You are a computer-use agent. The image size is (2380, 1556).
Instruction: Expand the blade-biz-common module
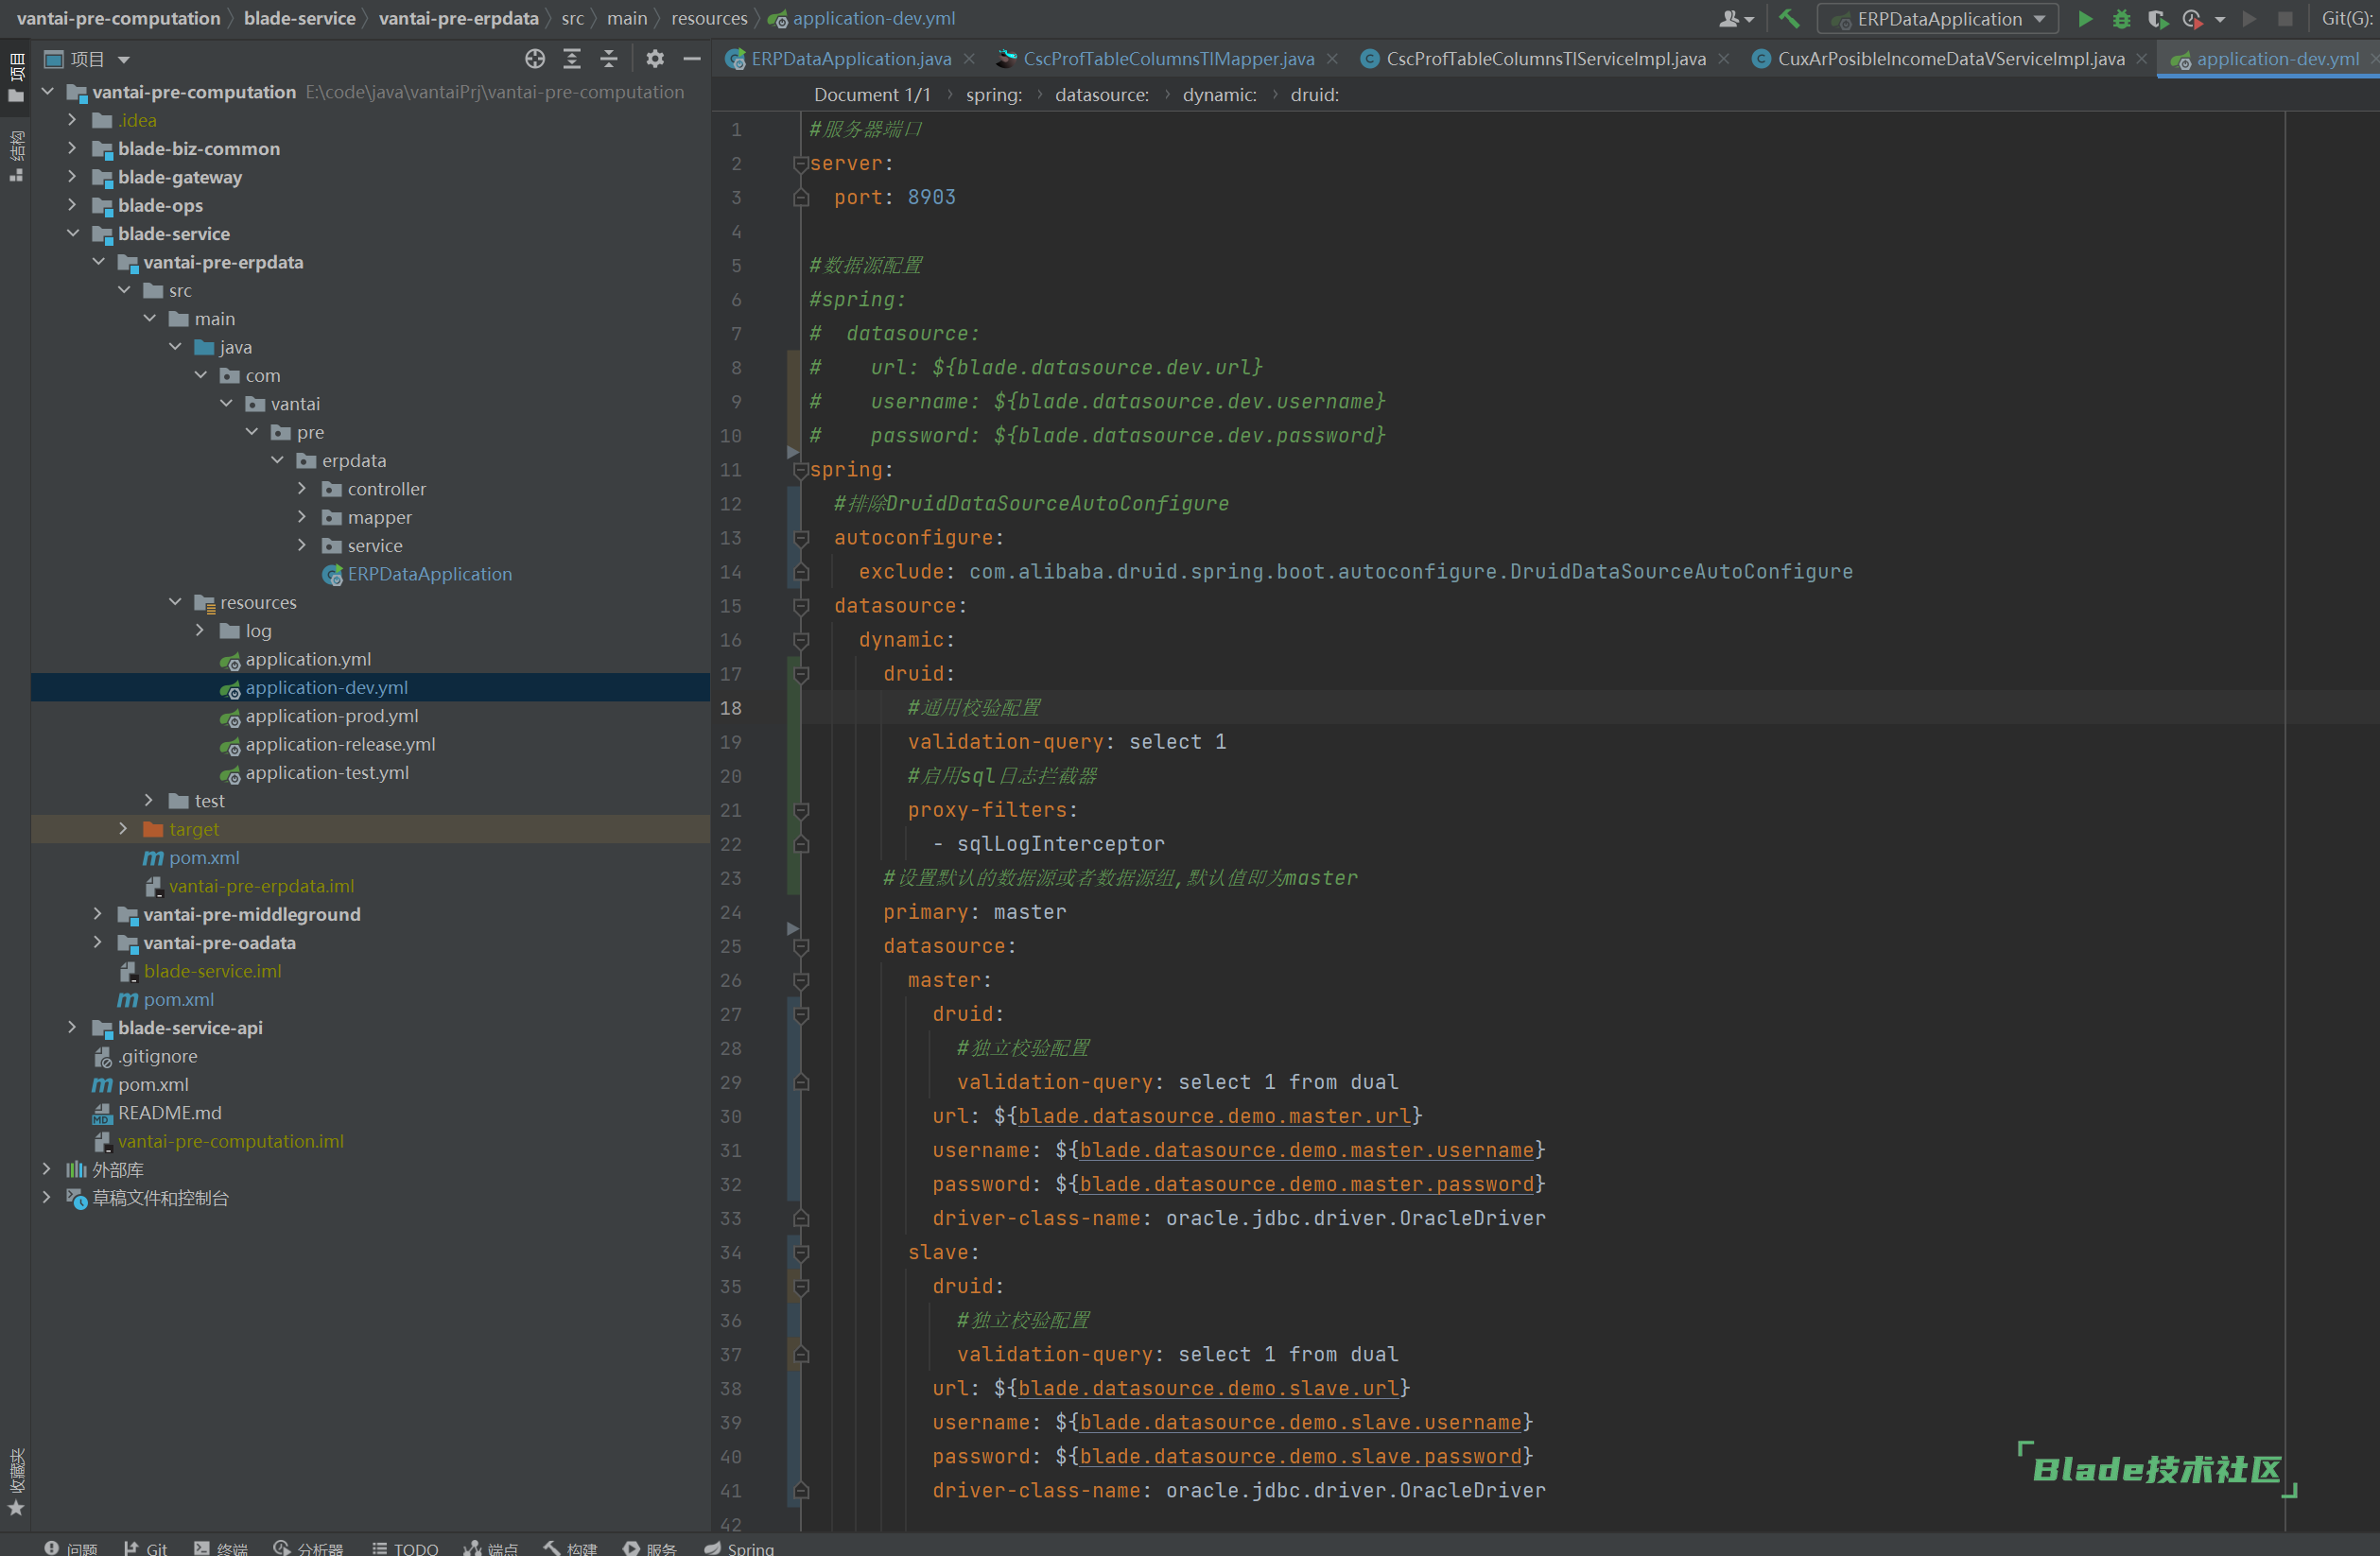(72, 148)
